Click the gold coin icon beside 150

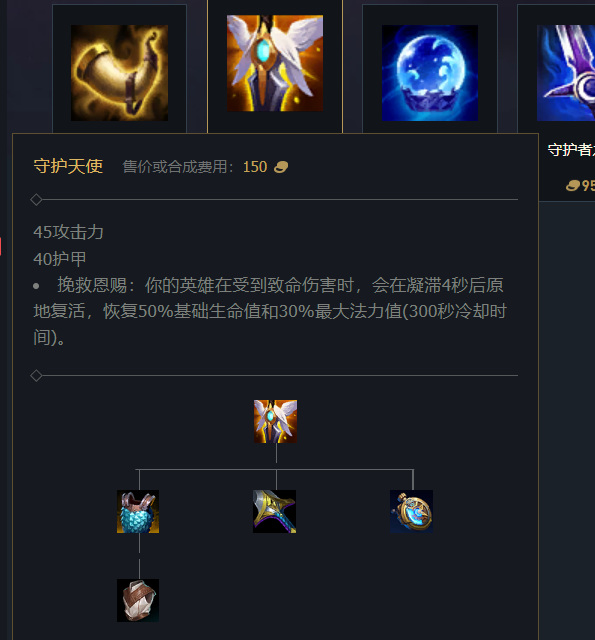(281, 167)
